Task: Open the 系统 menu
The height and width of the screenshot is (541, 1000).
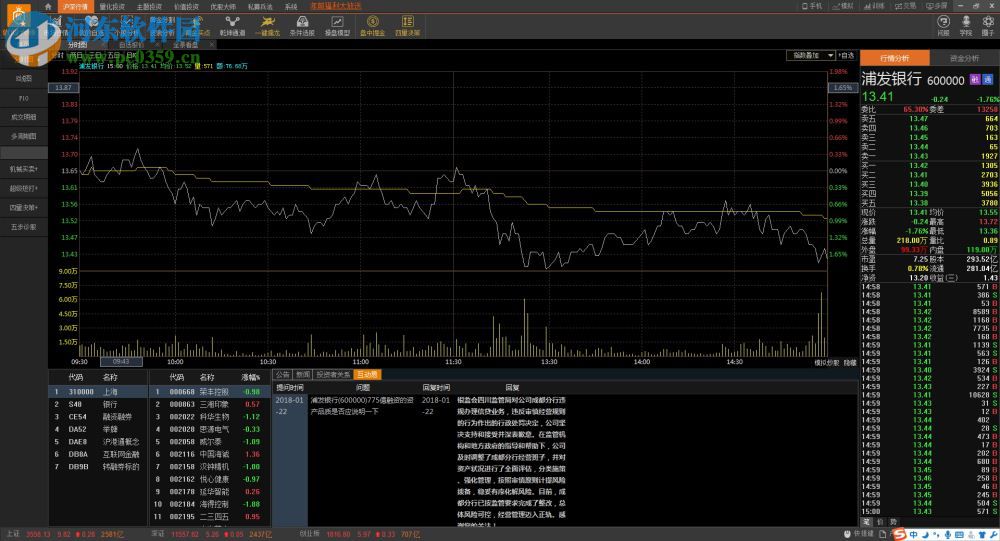Action: pyautogui.click(x=291, y=6)
